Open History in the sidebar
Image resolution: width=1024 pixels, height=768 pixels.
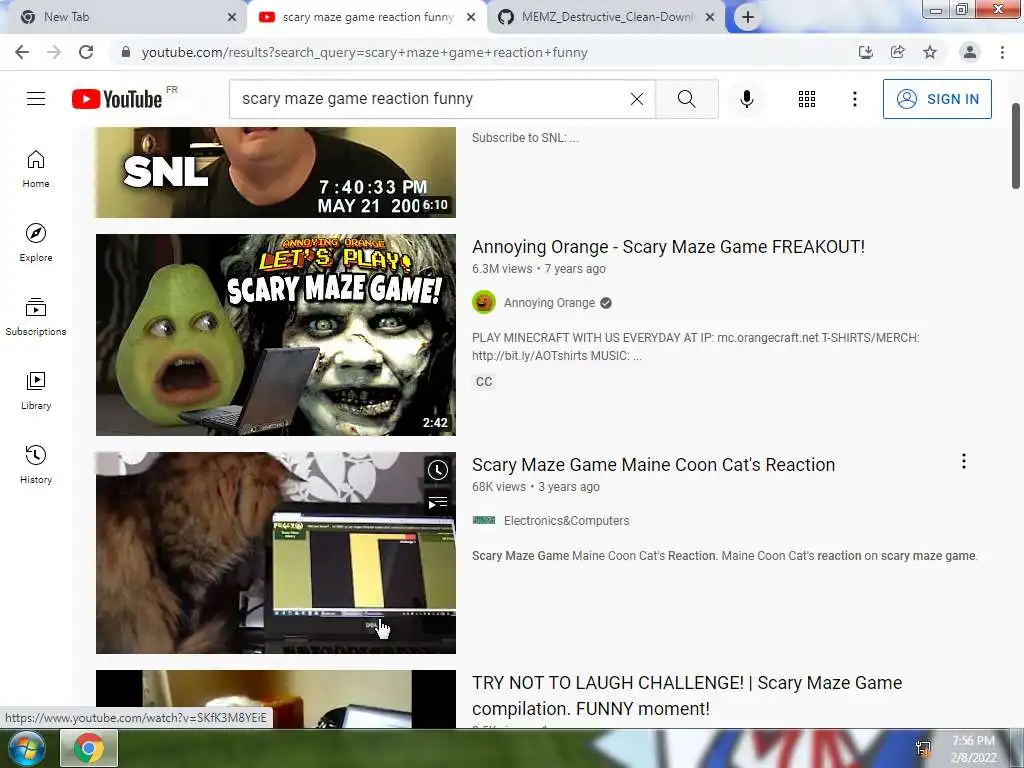click(x=36, y=464)
